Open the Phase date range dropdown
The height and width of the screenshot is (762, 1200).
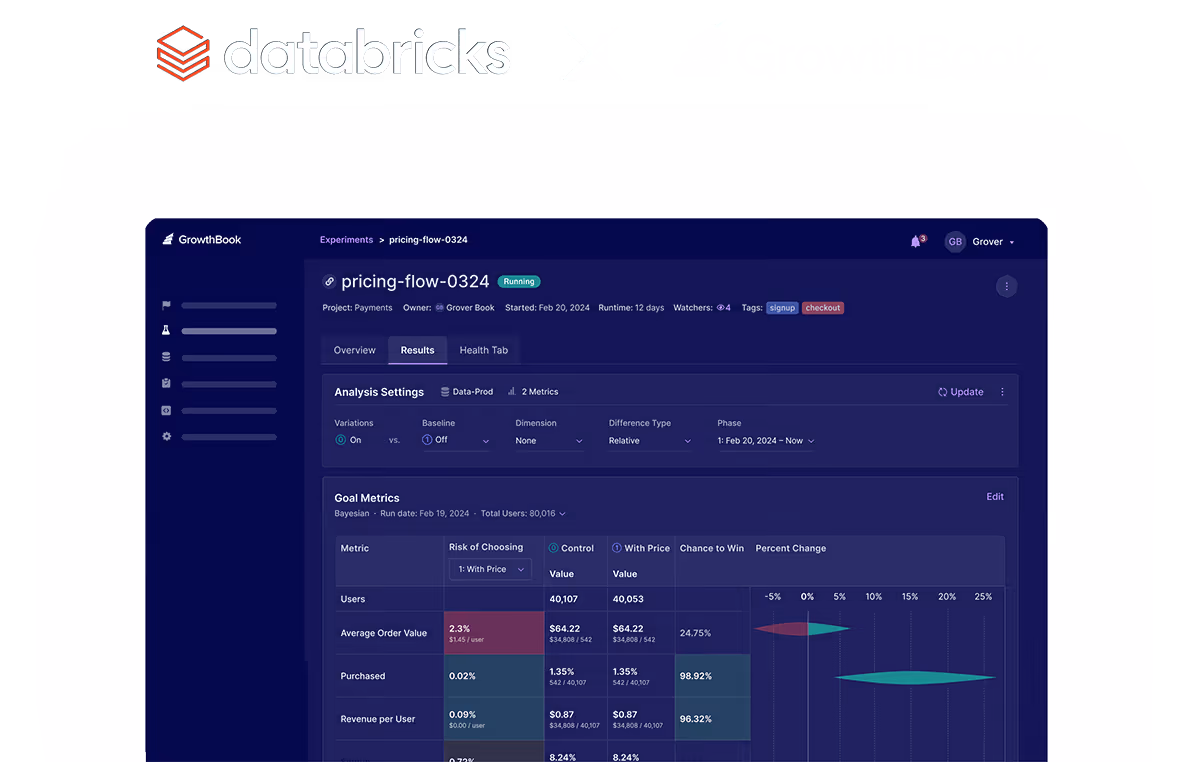pos(766,441)
